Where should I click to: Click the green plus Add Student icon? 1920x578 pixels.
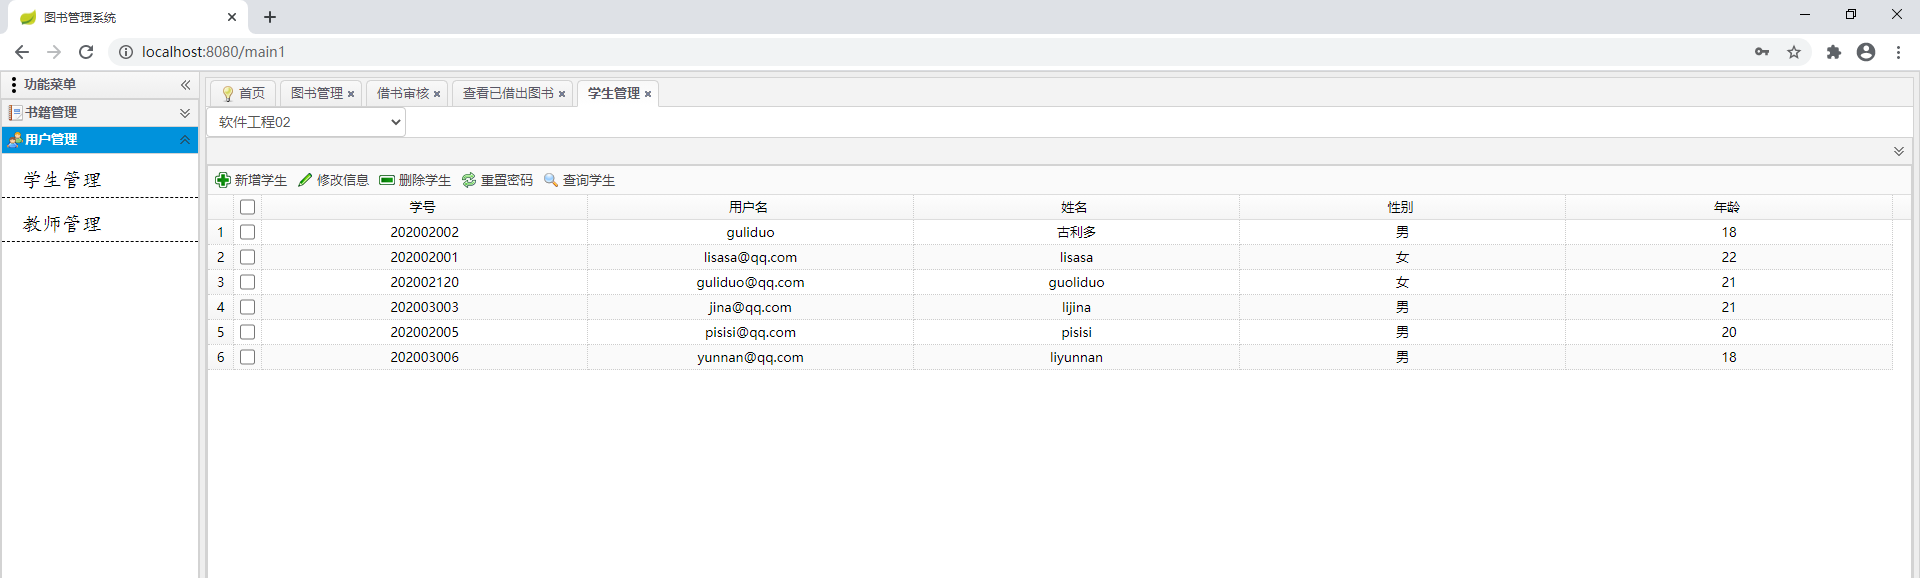[x=223, y=180]
